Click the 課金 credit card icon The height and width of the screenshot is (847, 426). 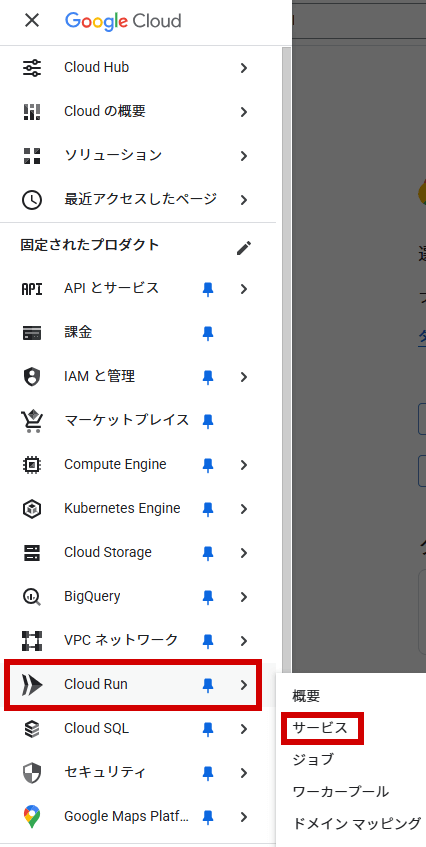coord(32,333)
